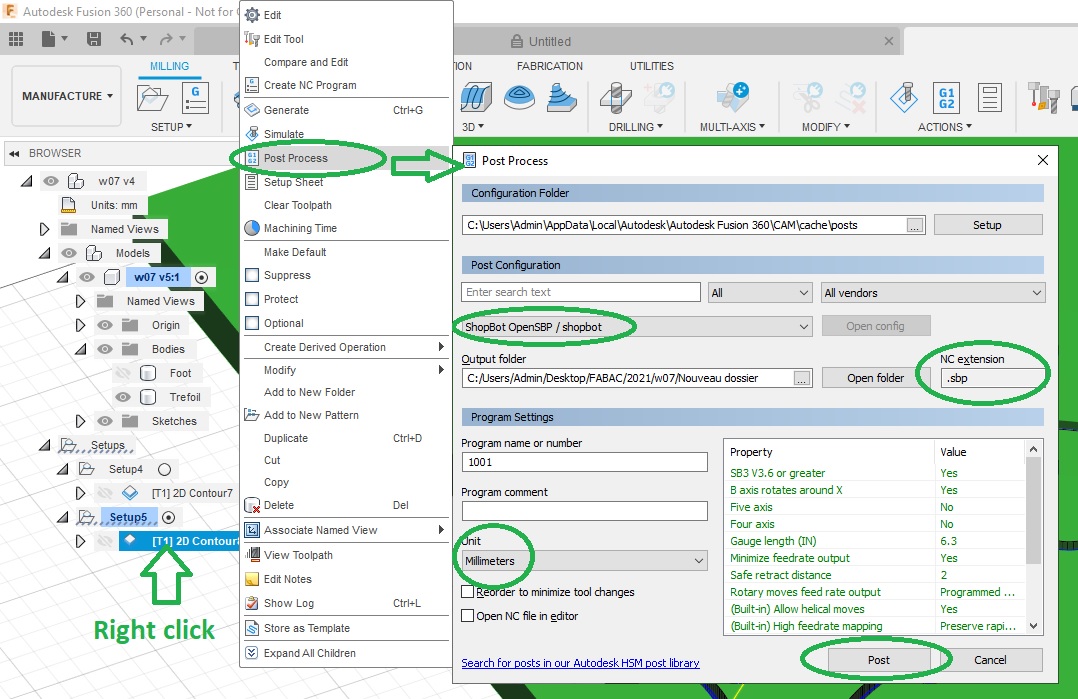The image size is (1078, 699).
Task: Check the Optional checkbox in context menu
Action: pyautogui.click(x=252, y=323)
